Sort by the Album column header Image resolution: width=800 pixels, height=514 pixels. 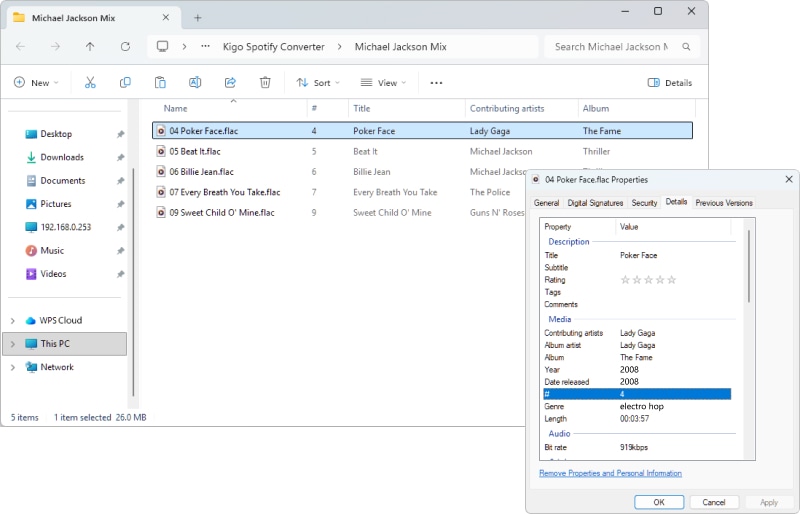click(596, 108)
